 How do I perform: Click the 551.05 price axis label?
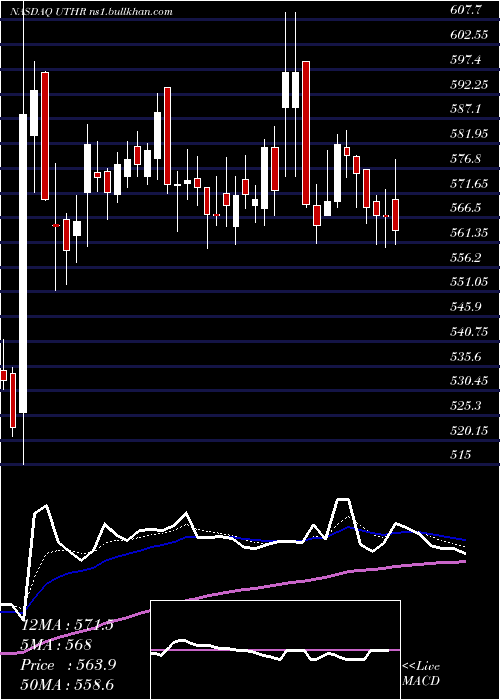click(469, 283)
